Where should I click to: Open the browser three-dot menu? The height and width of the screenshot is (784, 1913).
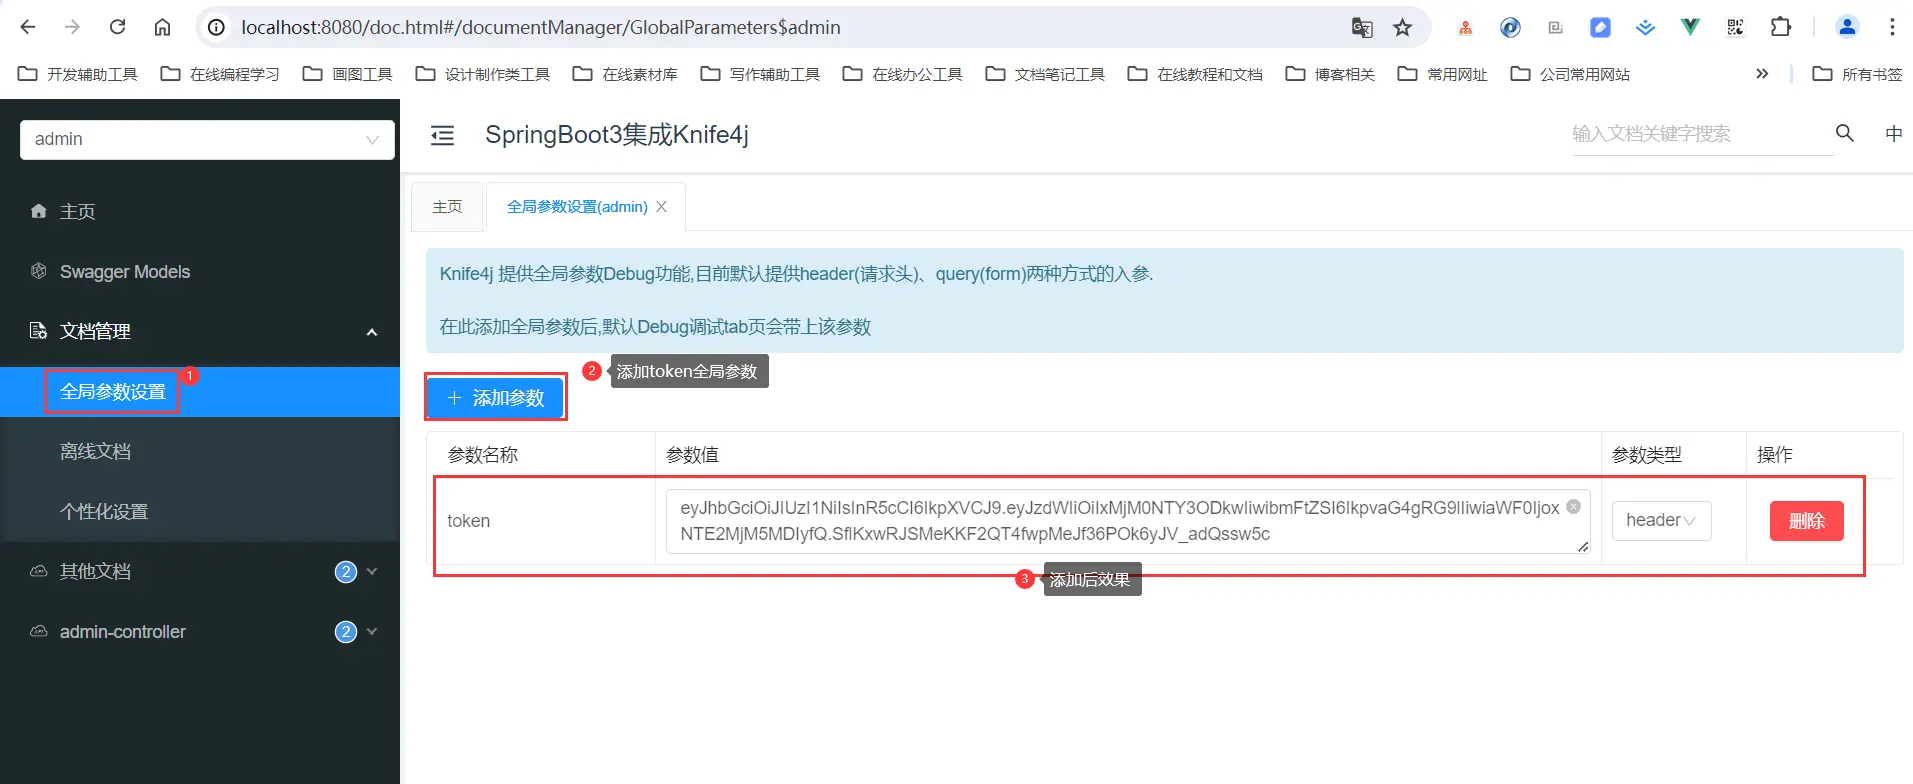[x=1892, y=27]
